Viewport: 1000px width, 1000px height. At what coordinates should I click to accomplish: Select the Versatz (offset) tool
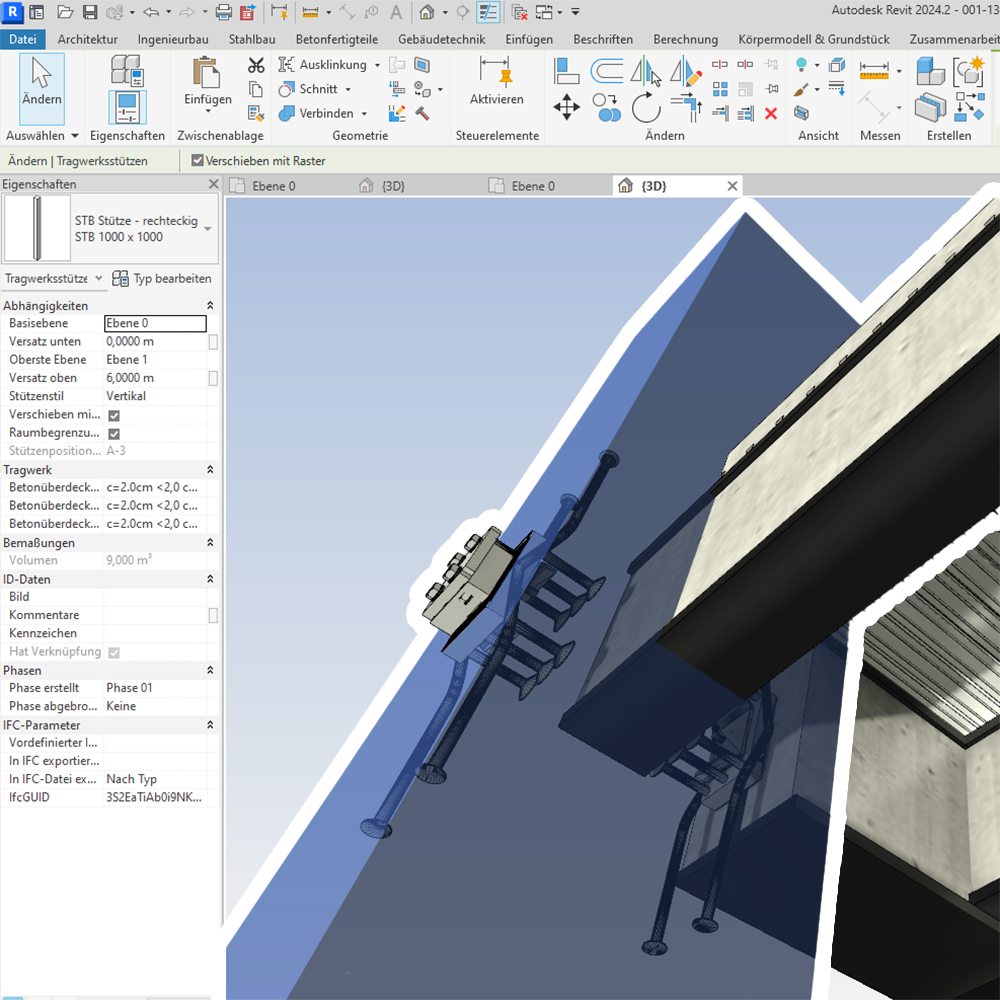[607, 70]
